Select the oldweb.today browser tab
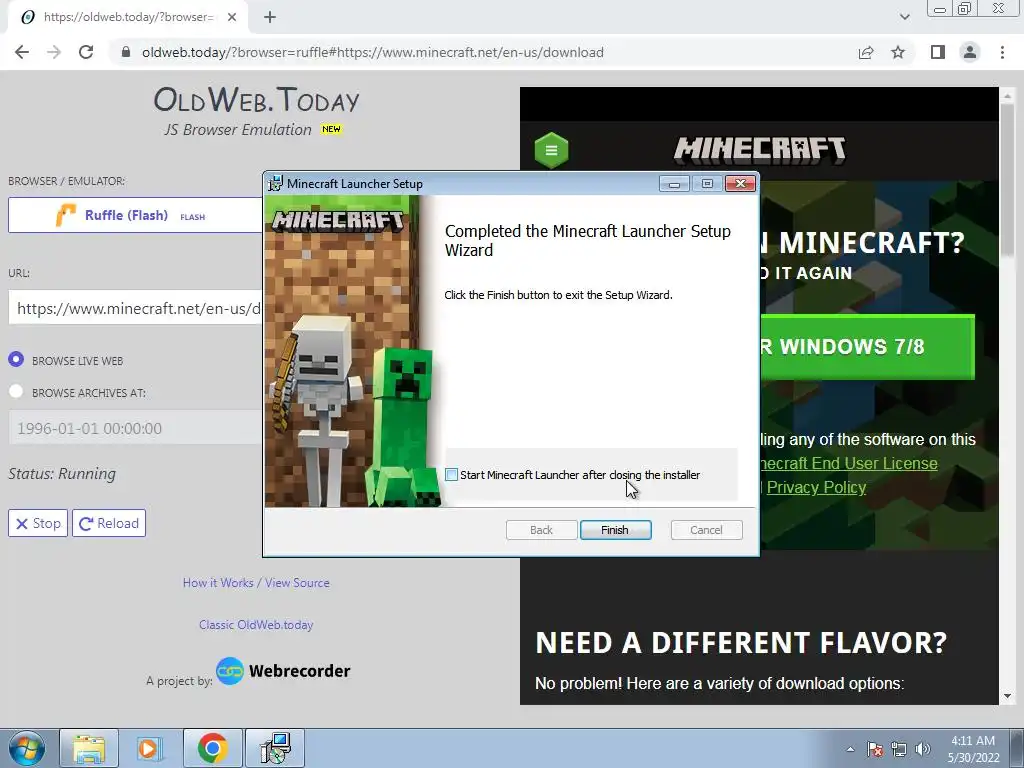1024x768 pixels. coord(128,17)
